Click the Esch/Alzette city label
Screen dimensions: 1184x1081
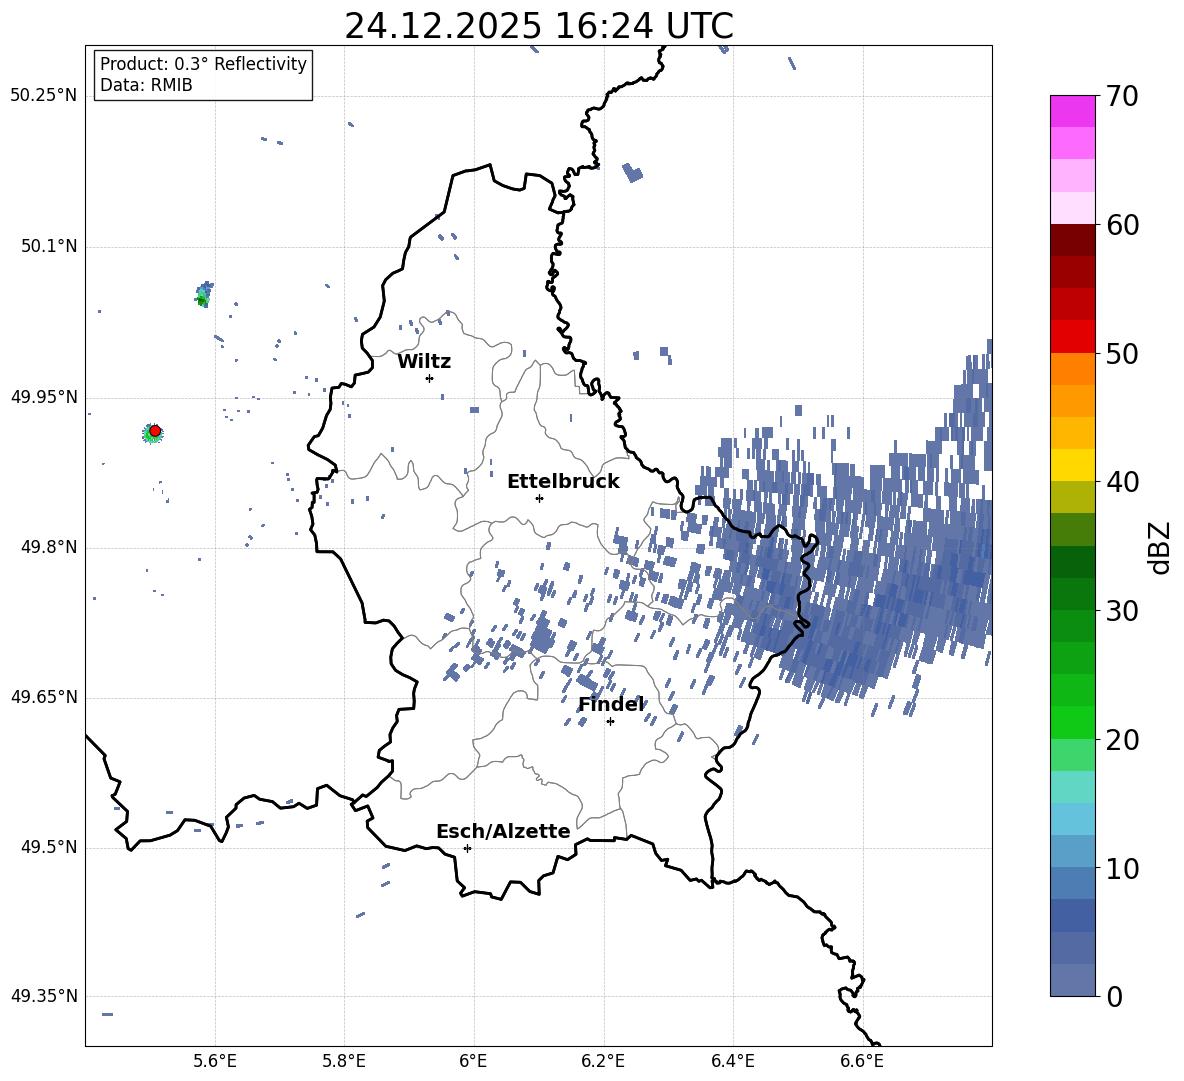(x=503, y=832)
